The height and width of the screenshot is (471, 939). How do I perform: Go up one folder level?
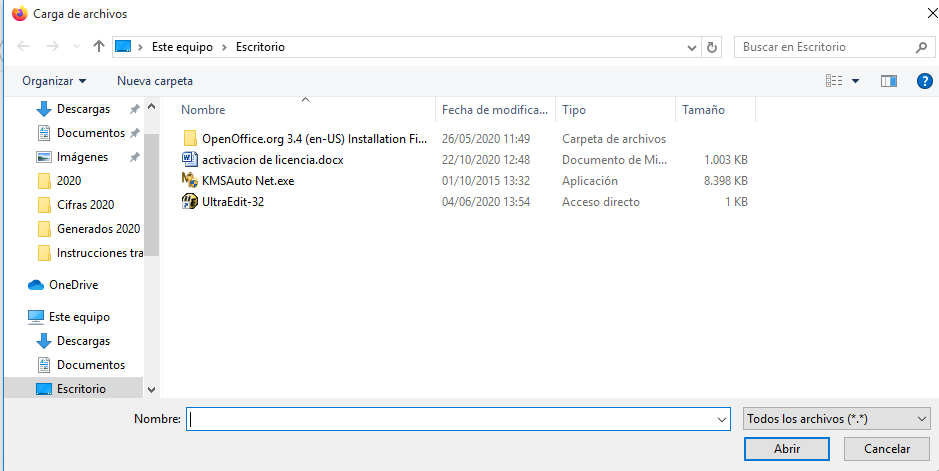click(x=99, y=47)
